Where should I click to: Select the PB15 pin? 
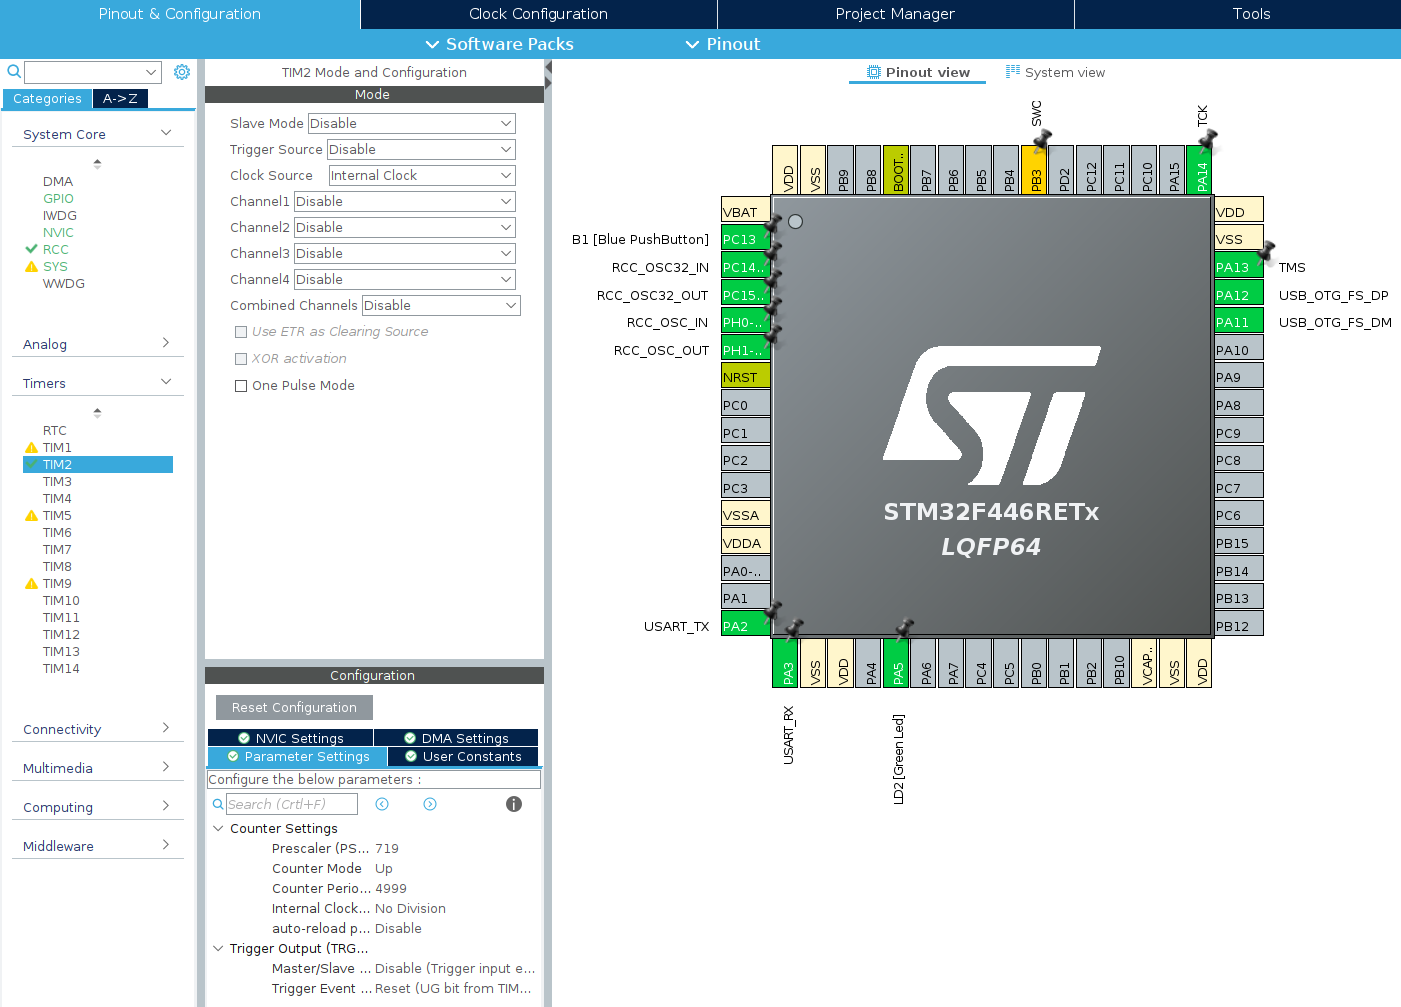point(1239,543)
